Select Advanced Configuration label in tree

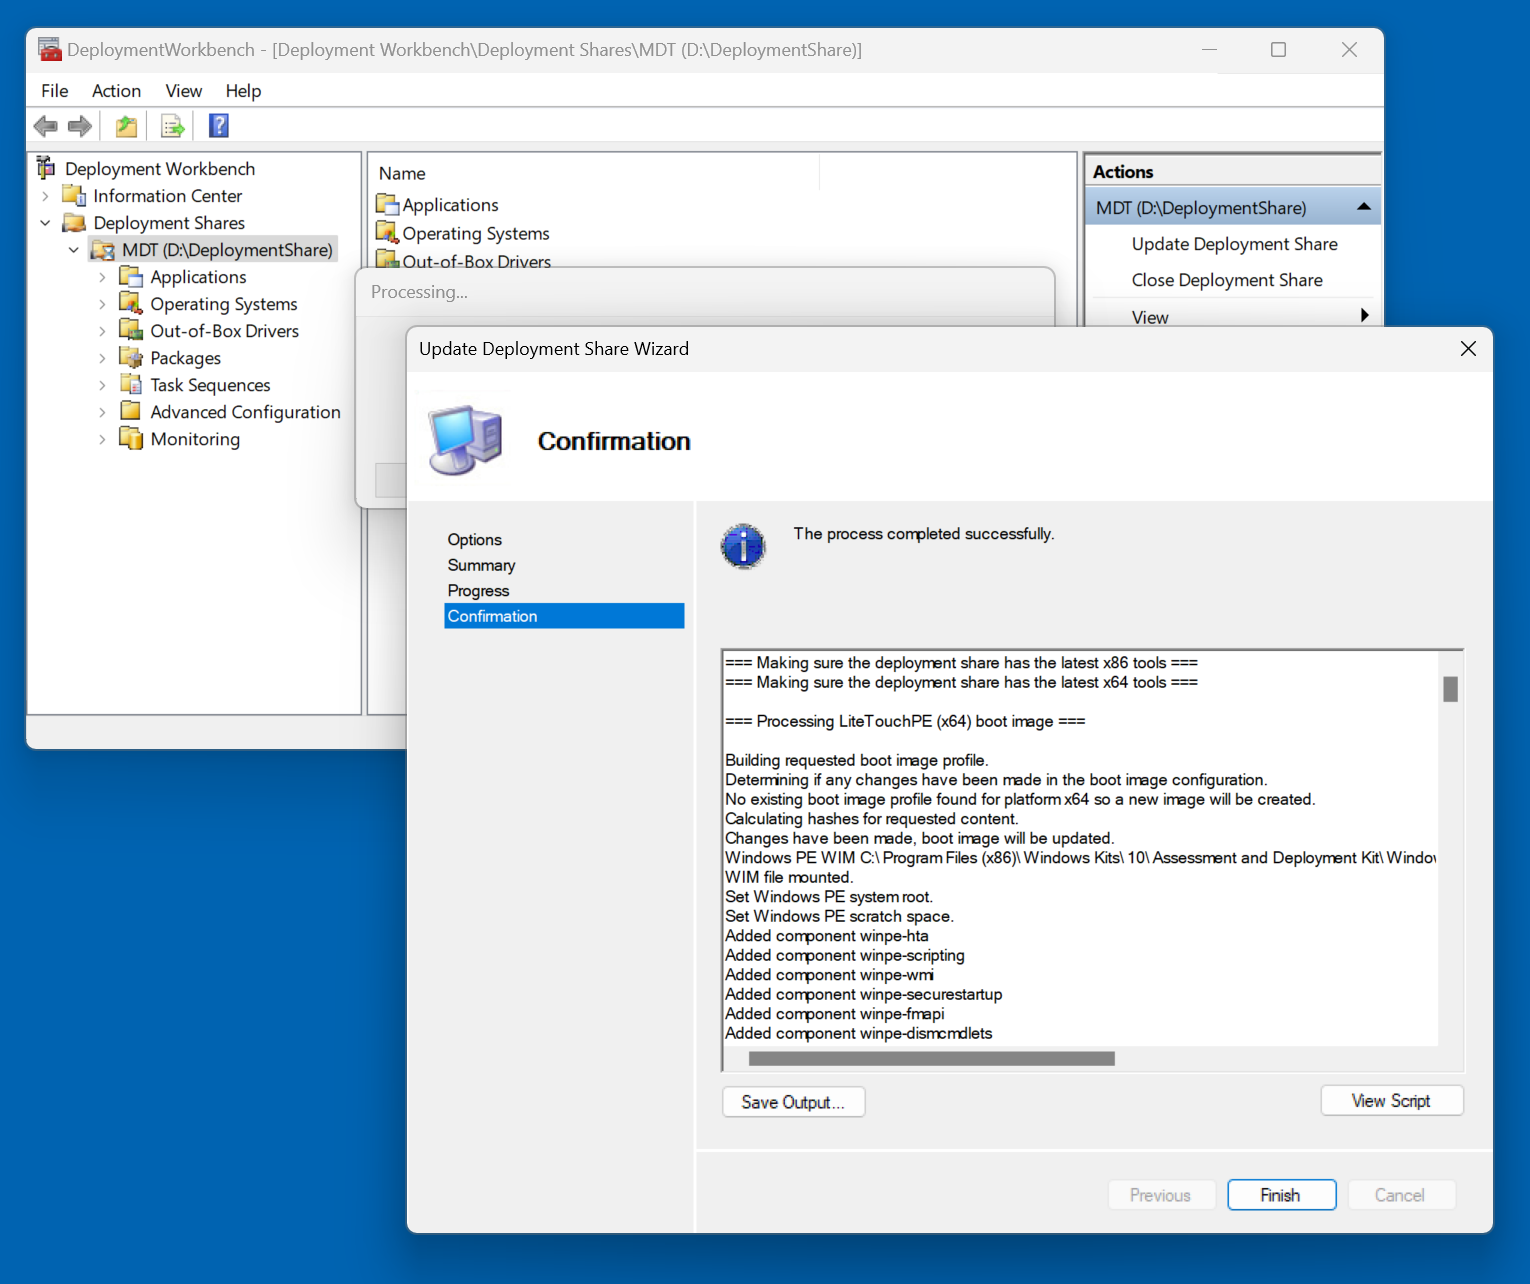point(245,412)
